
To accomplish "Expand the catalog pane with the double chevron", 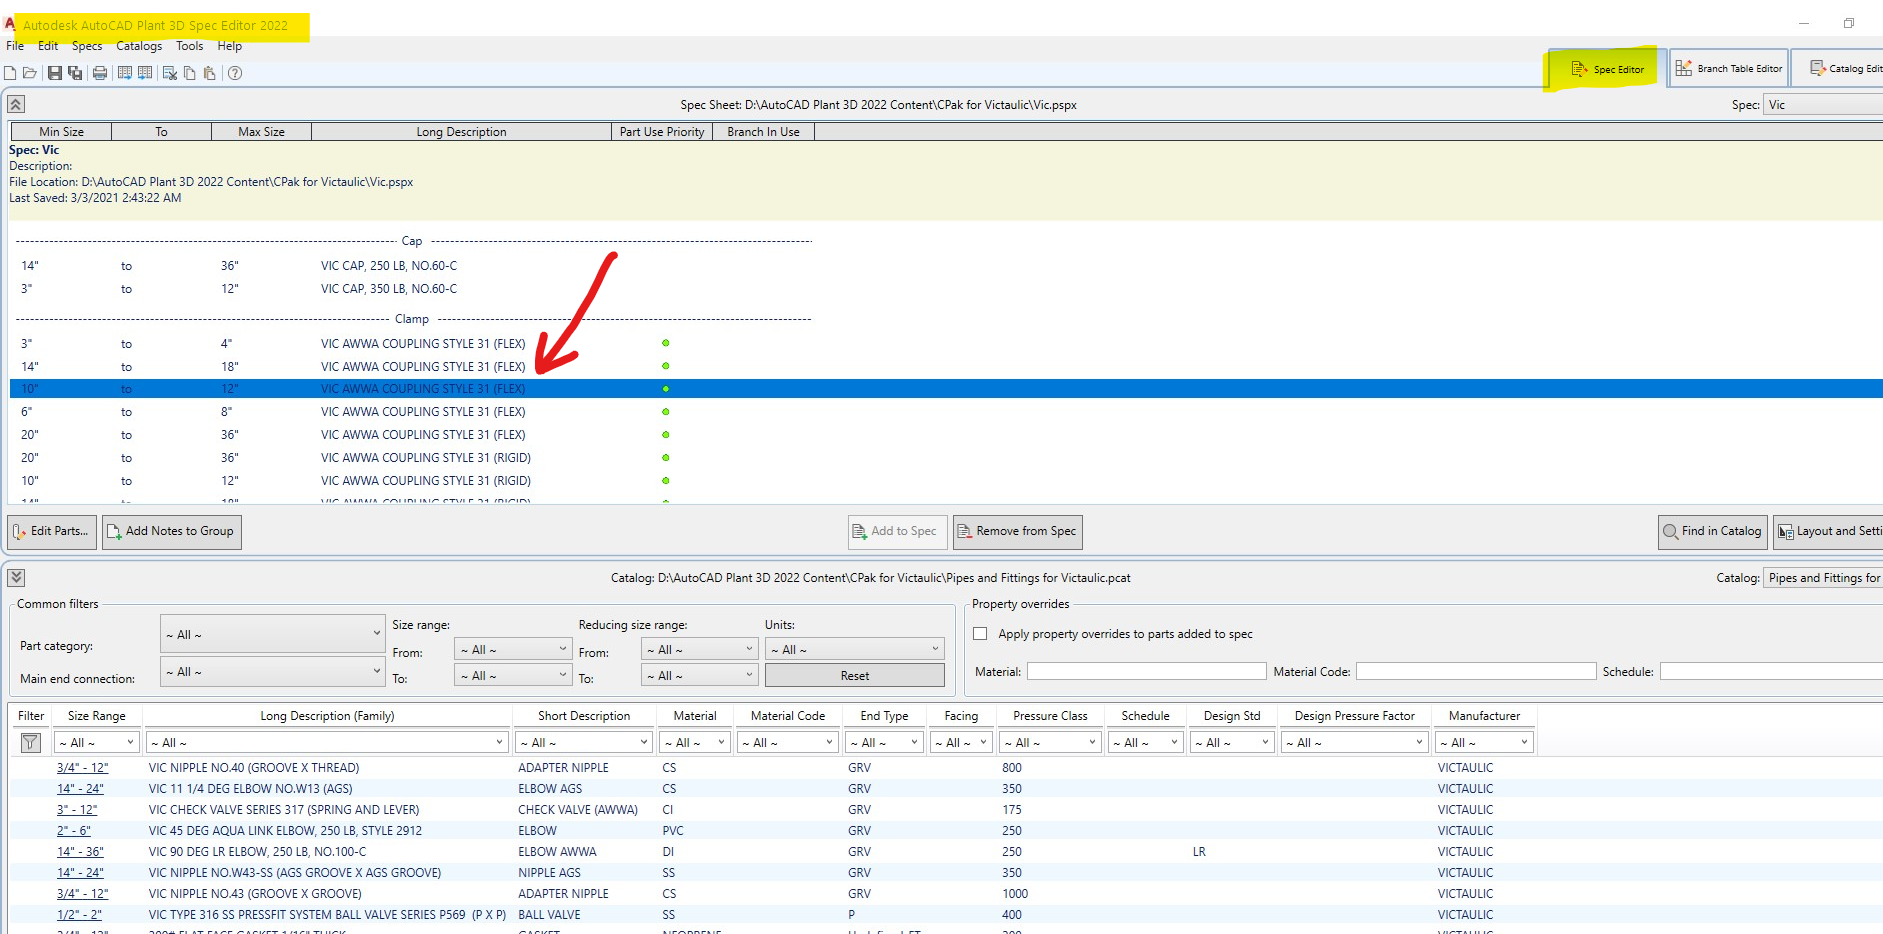I will pos(14,577).
